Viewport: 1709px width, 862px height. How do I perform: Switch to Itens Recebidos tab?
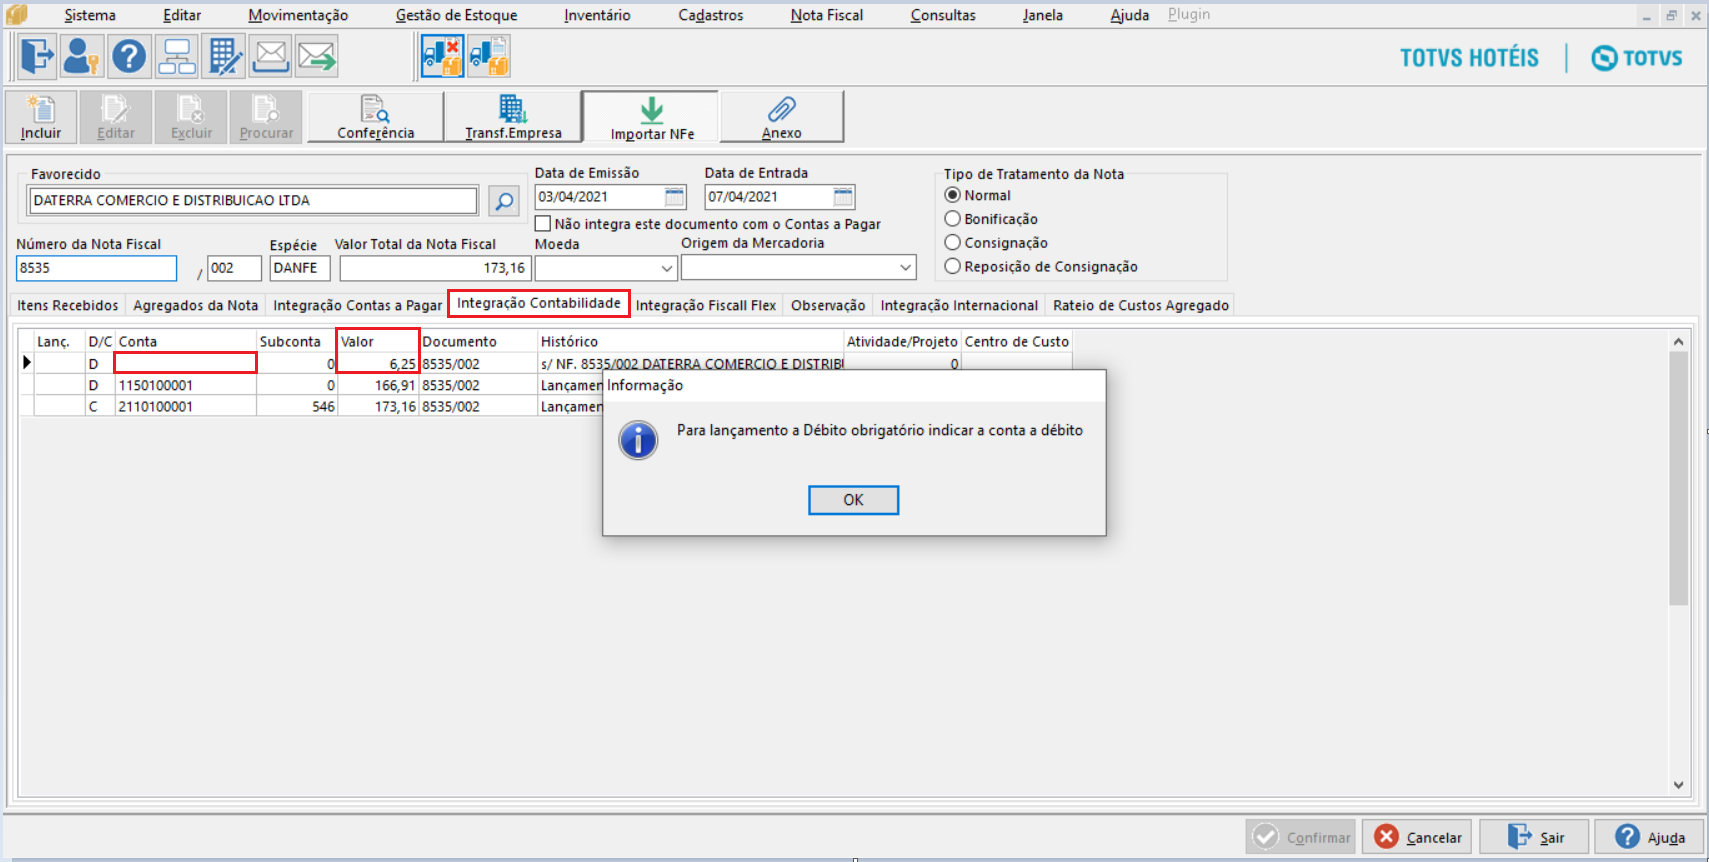tap(68, 305)
